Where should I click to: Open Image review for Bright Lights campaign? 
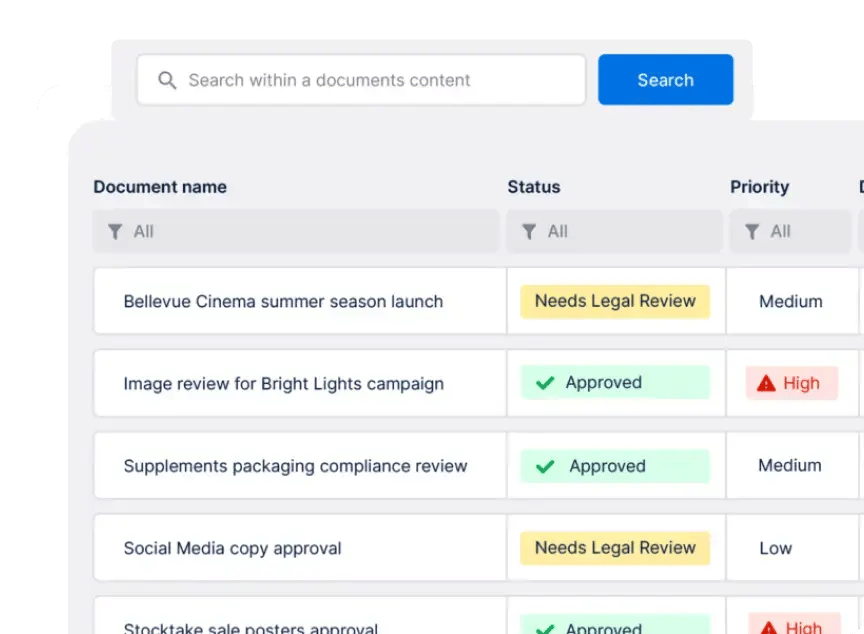pos(283,384)
